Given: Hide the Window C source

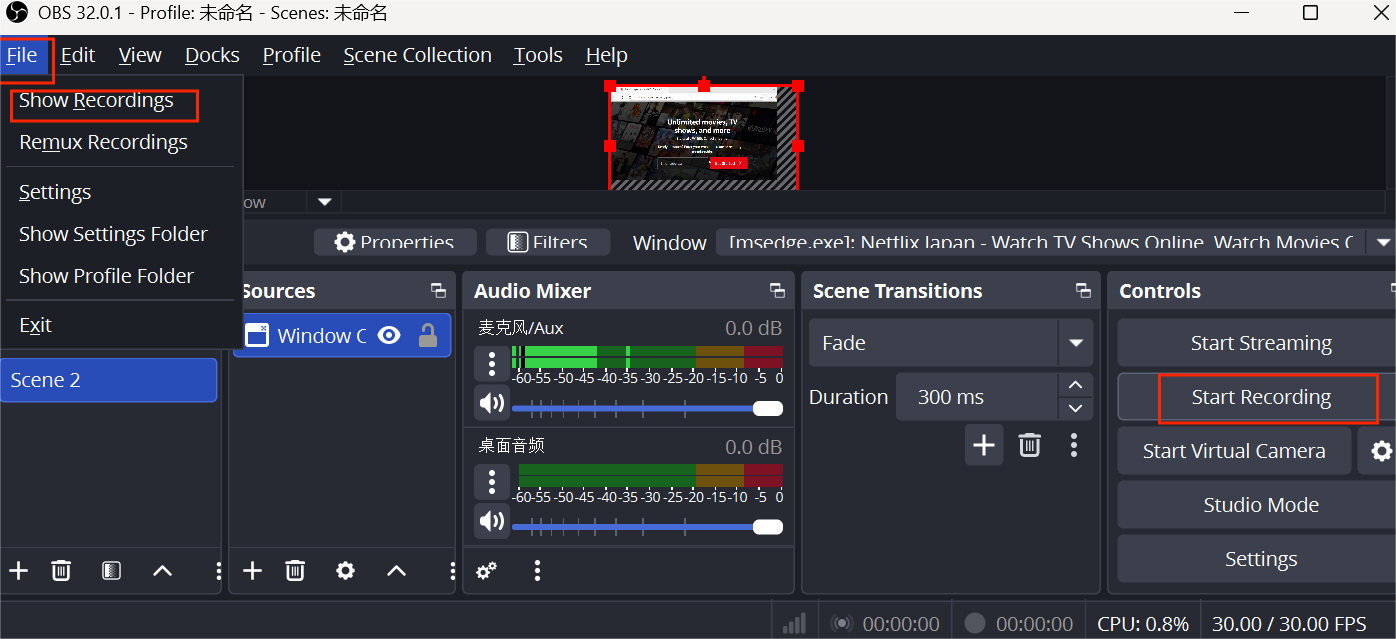Looking at the screenshot, I should click(x=390, y=335).
